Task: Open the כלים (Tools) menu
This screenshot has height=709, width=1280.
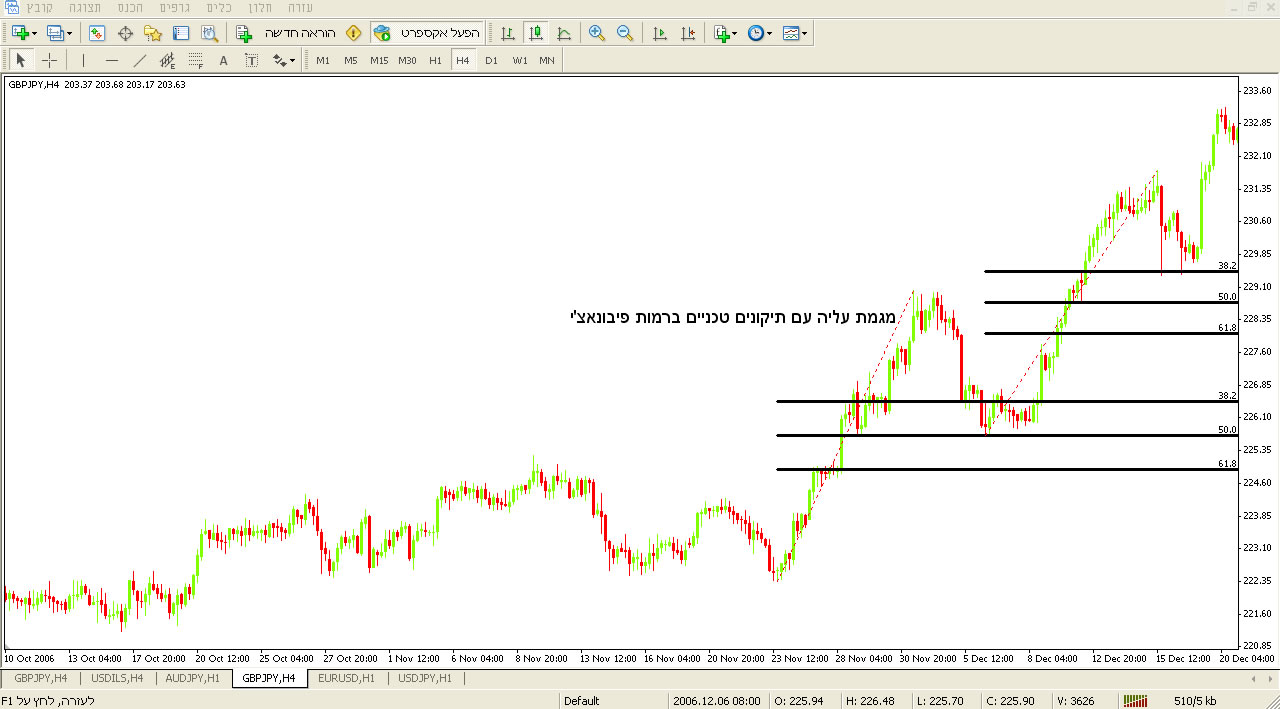Action: [218, 7]
